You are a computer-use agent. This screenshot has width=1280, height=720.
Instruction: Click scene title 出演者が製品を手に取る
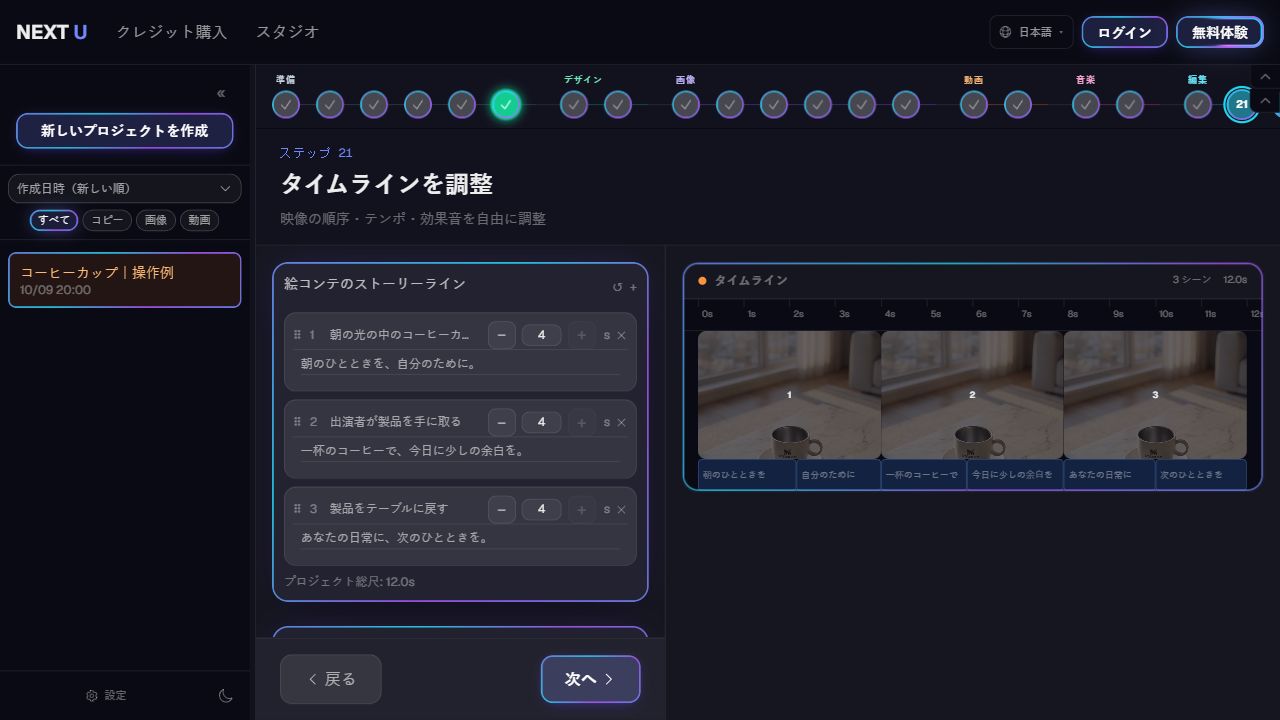click(396, 422)
